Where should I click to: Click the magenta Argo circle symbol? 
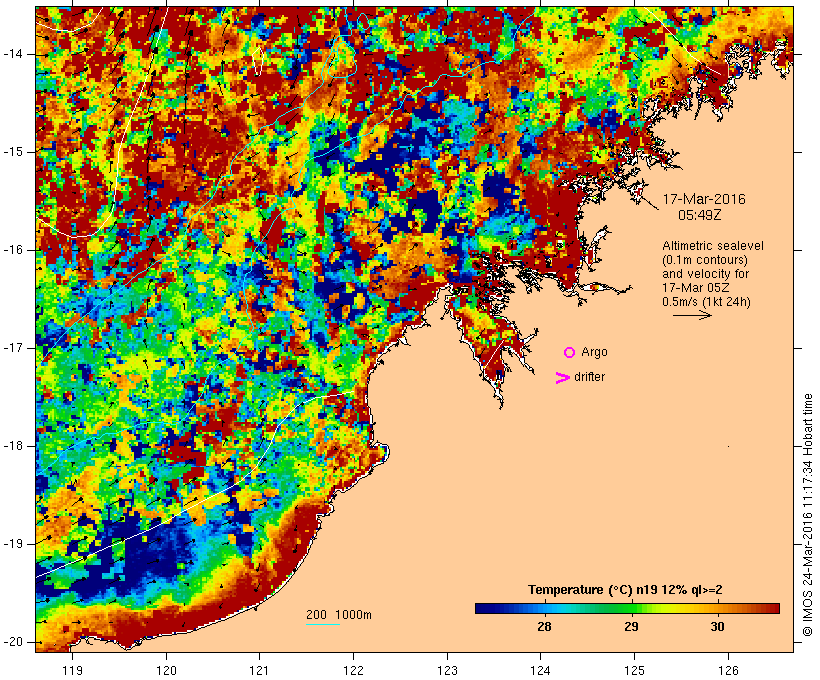click(x=570, y=353)
